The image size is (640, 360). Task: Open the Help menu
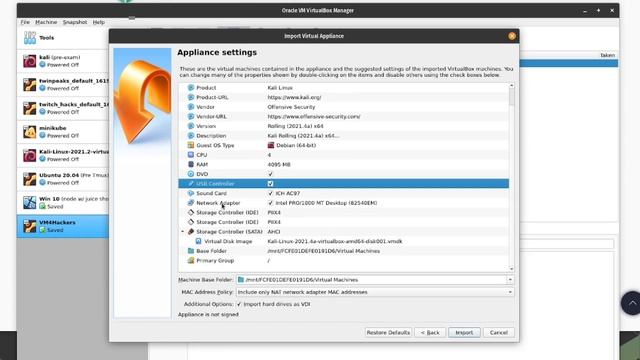point(98,22)
